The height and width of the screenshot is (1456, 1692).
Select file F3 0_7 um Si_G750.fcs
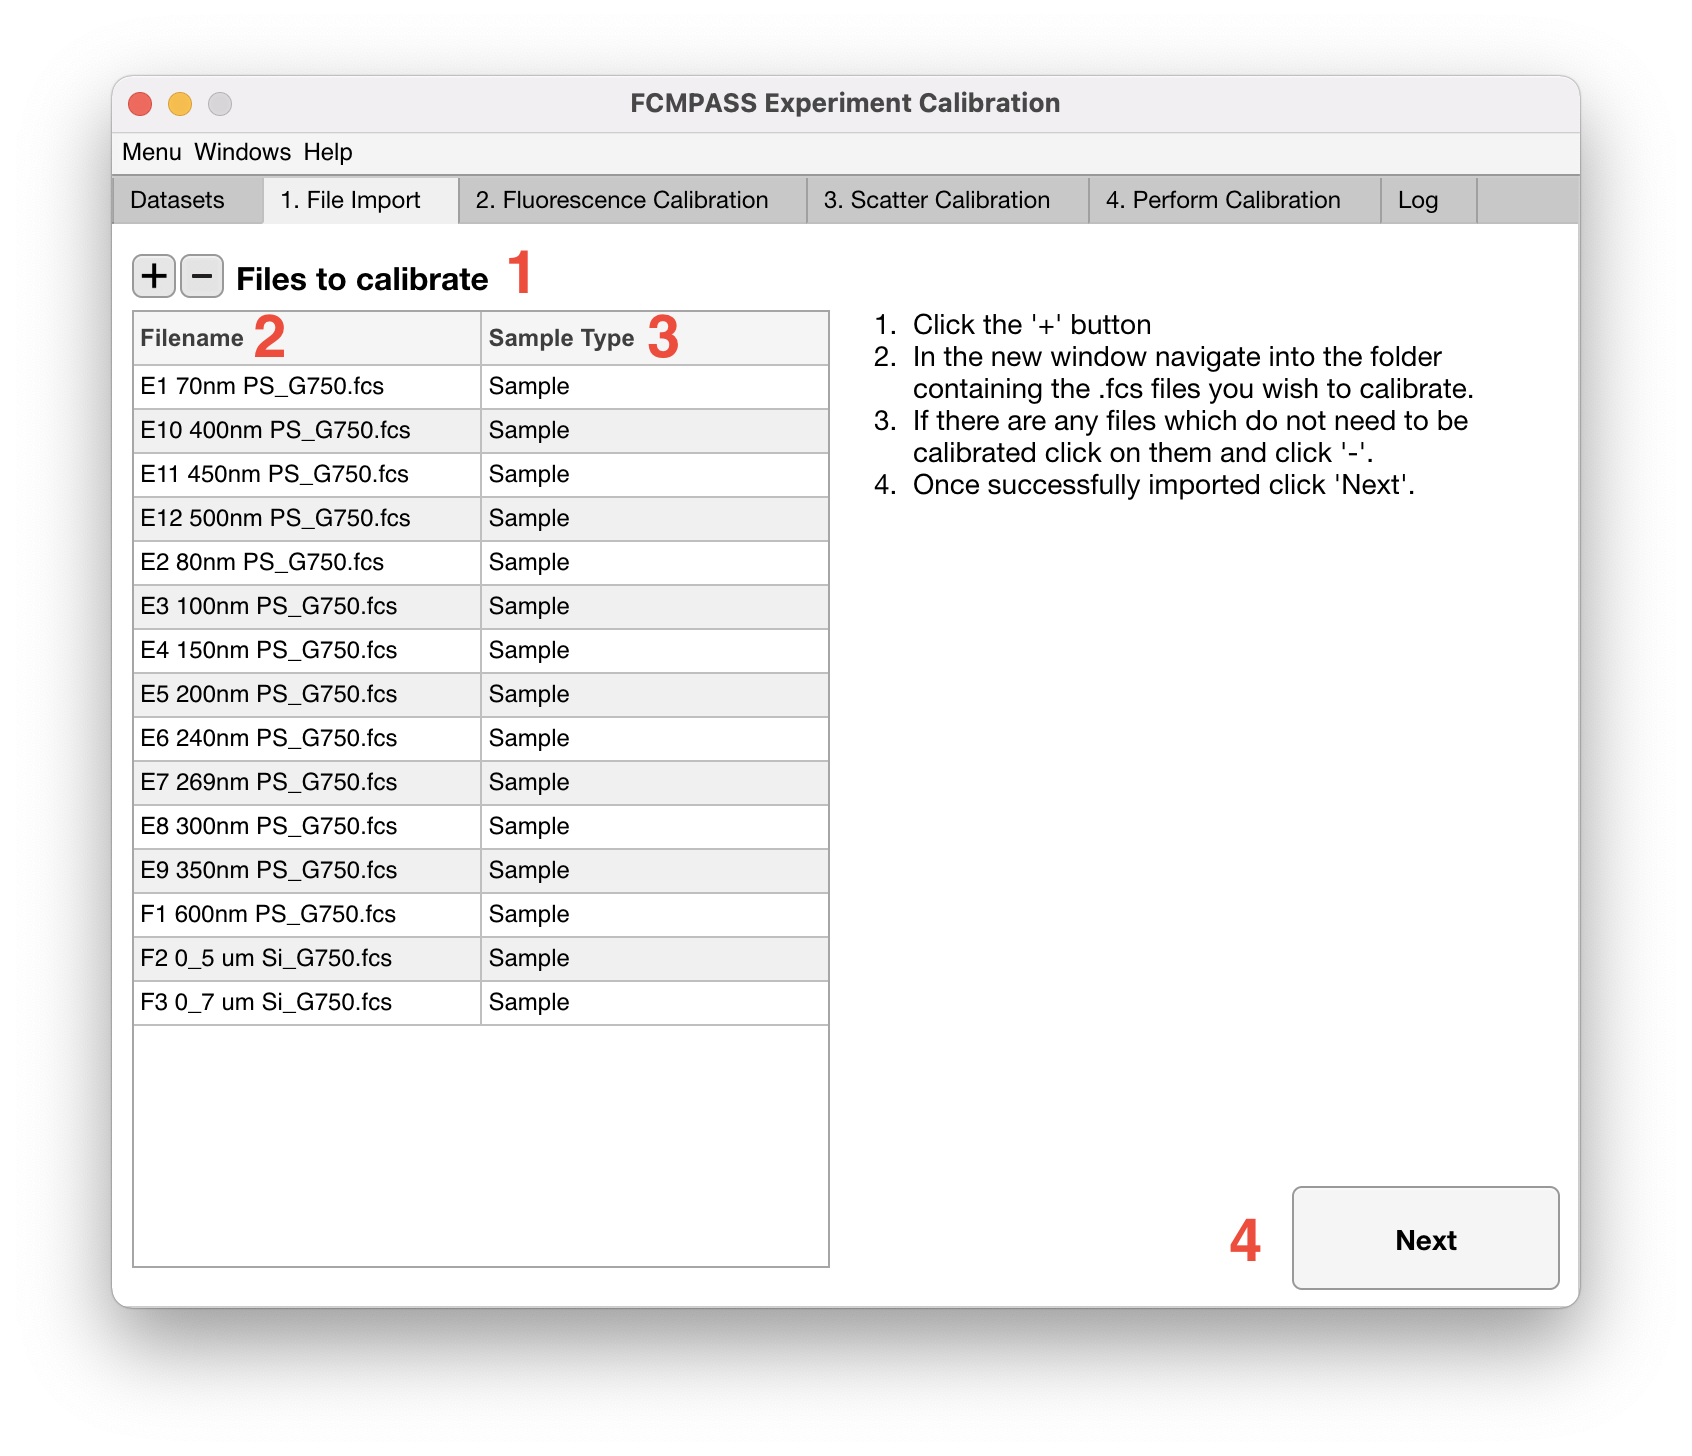point(307,1003)
